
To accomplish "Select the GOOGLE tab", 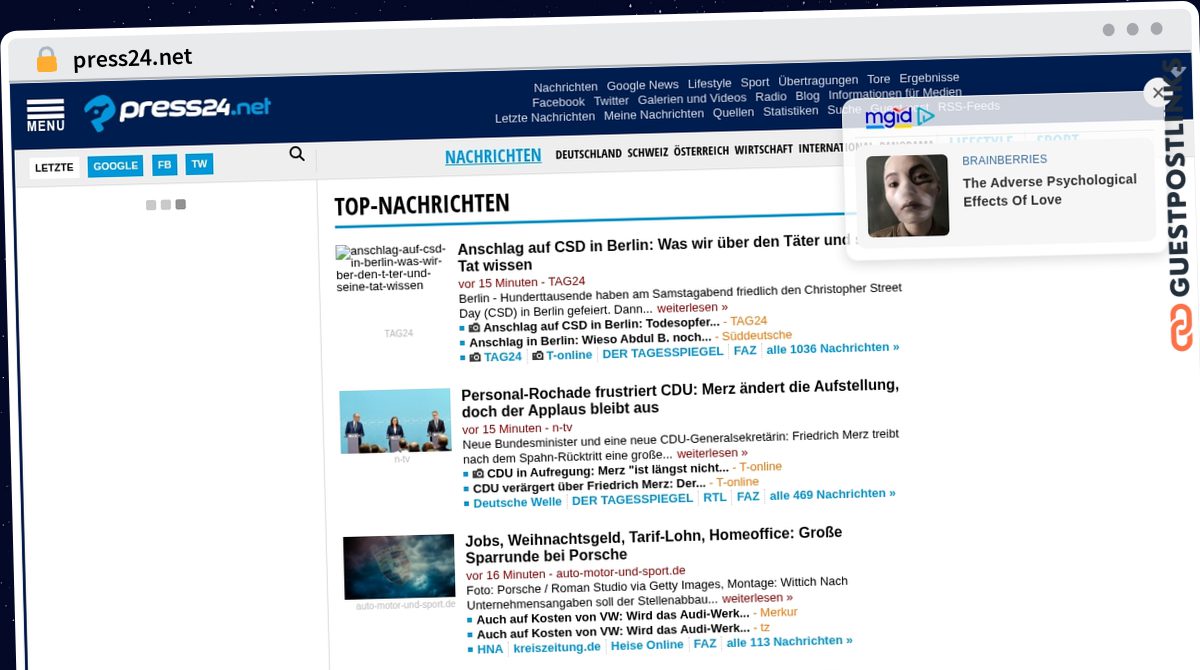I will [x=116, y=166].
